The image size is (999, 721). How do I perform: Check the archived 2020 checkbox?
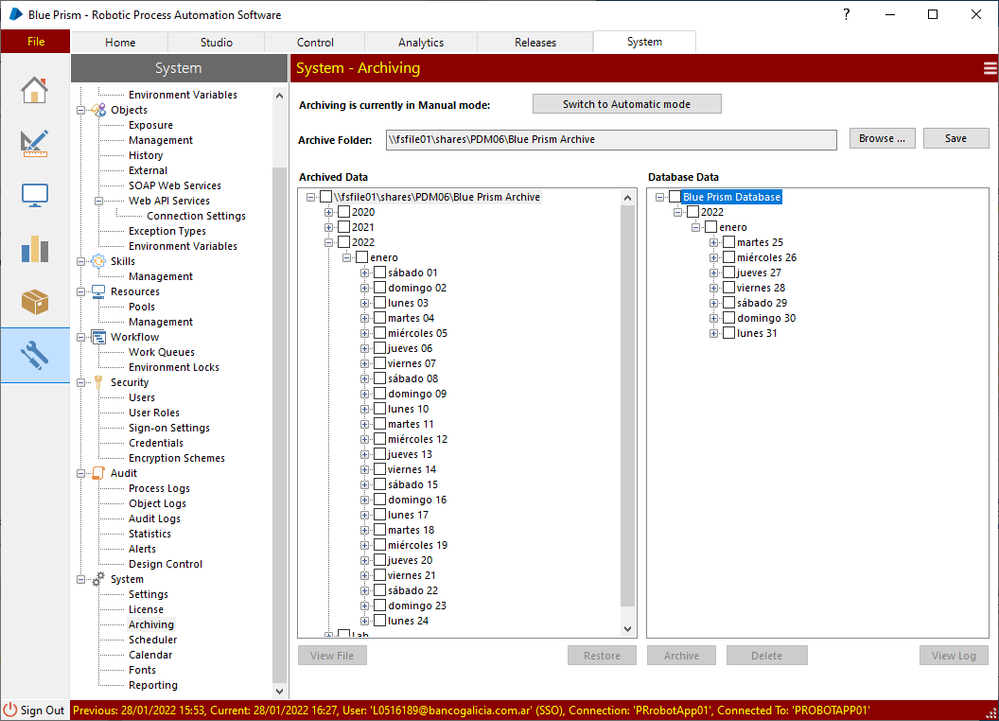point(343,211)
